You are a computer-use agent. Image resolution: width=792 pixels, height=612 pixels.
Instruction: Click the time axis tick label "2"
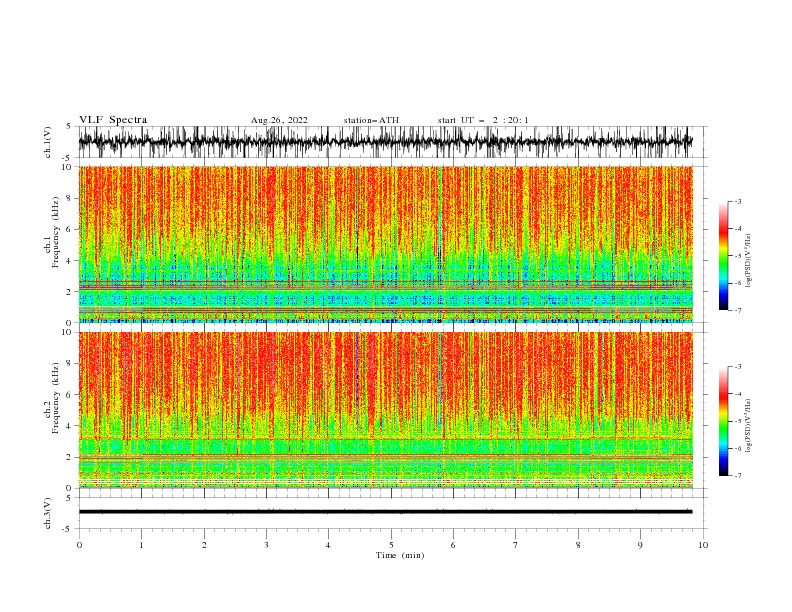(204, 545)
